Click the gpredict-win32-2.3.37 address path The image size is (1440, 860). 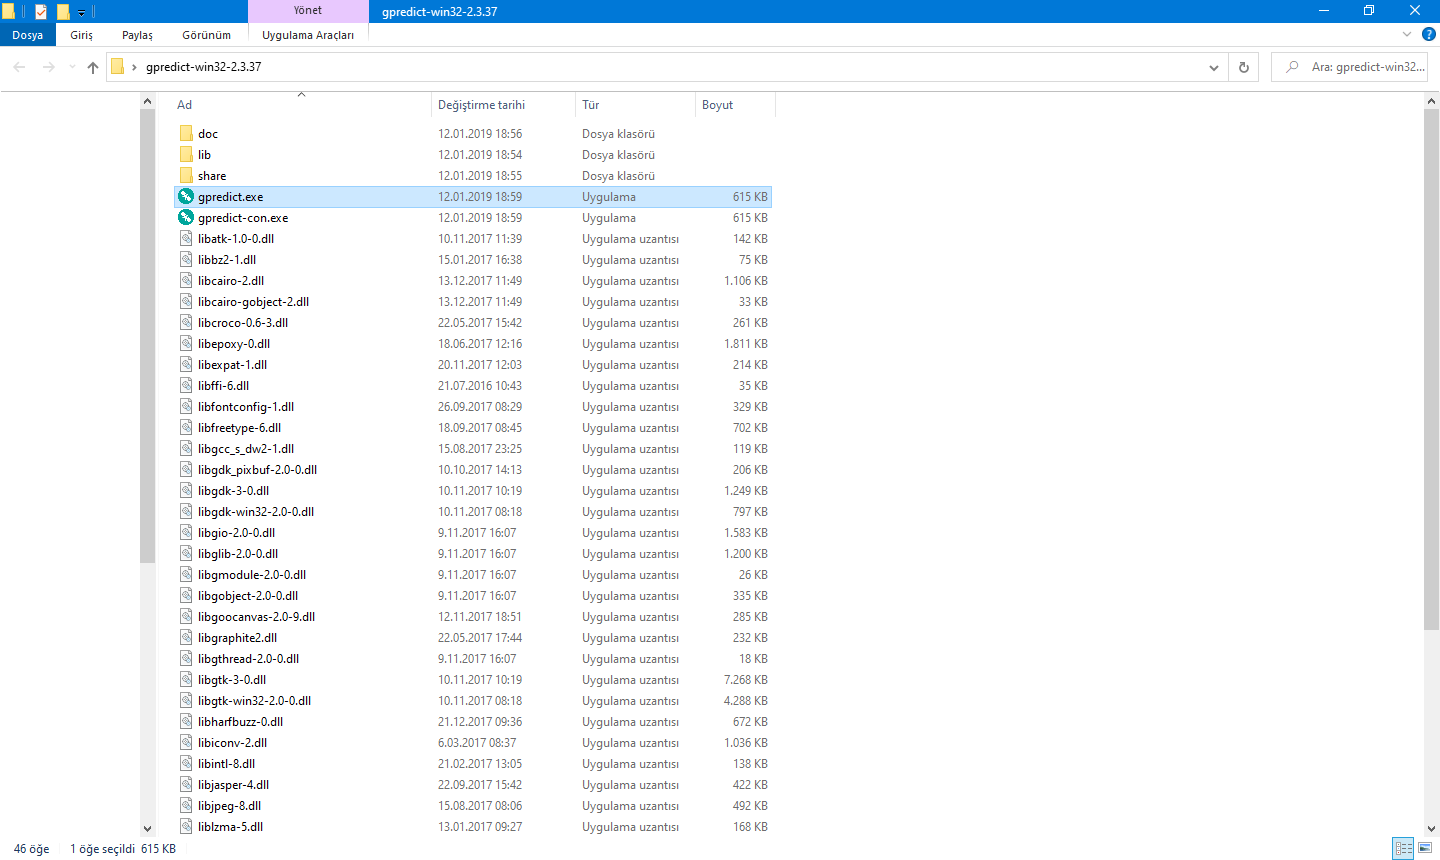203,67
